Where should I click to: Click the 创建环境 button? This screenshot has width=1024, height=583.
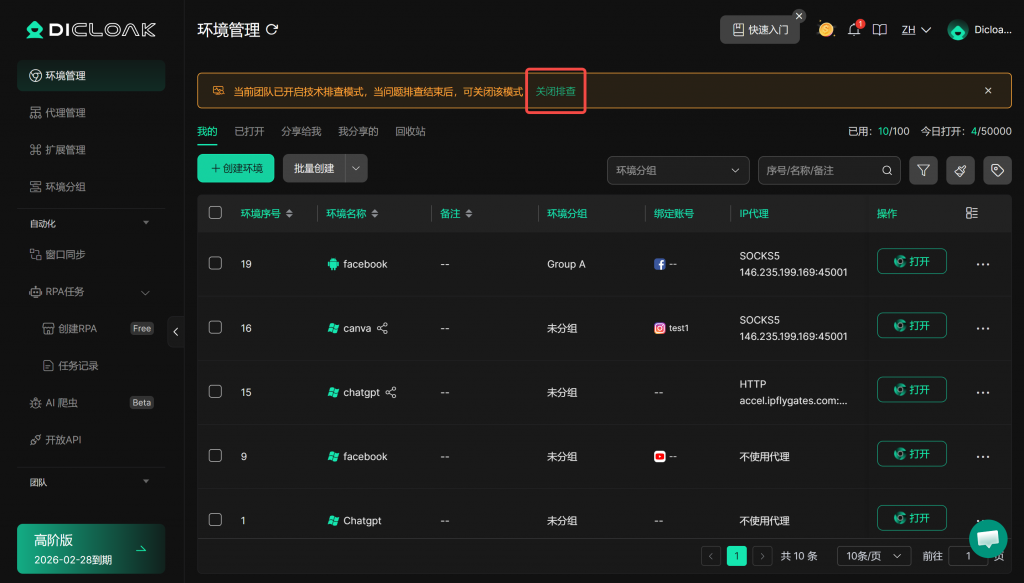[x=236, y=169]
